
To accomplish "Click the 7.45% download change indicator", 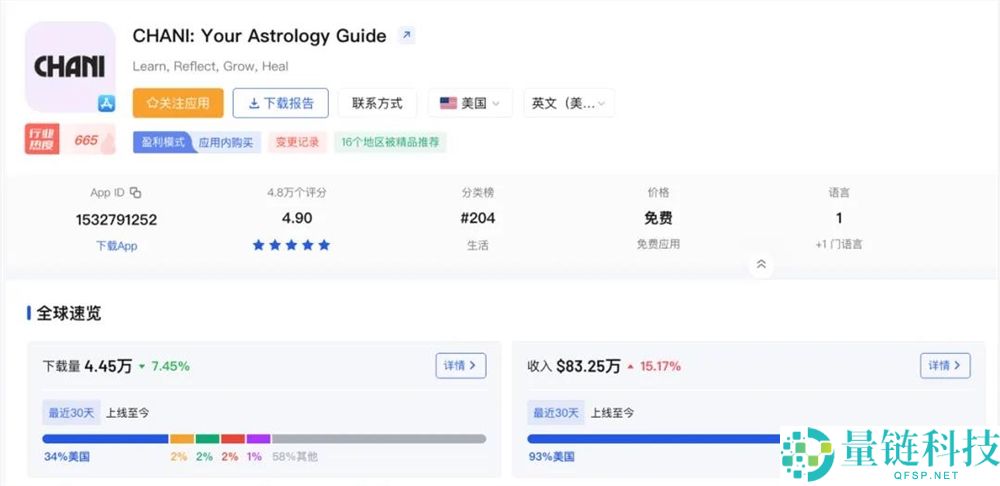I will [164, 366].
